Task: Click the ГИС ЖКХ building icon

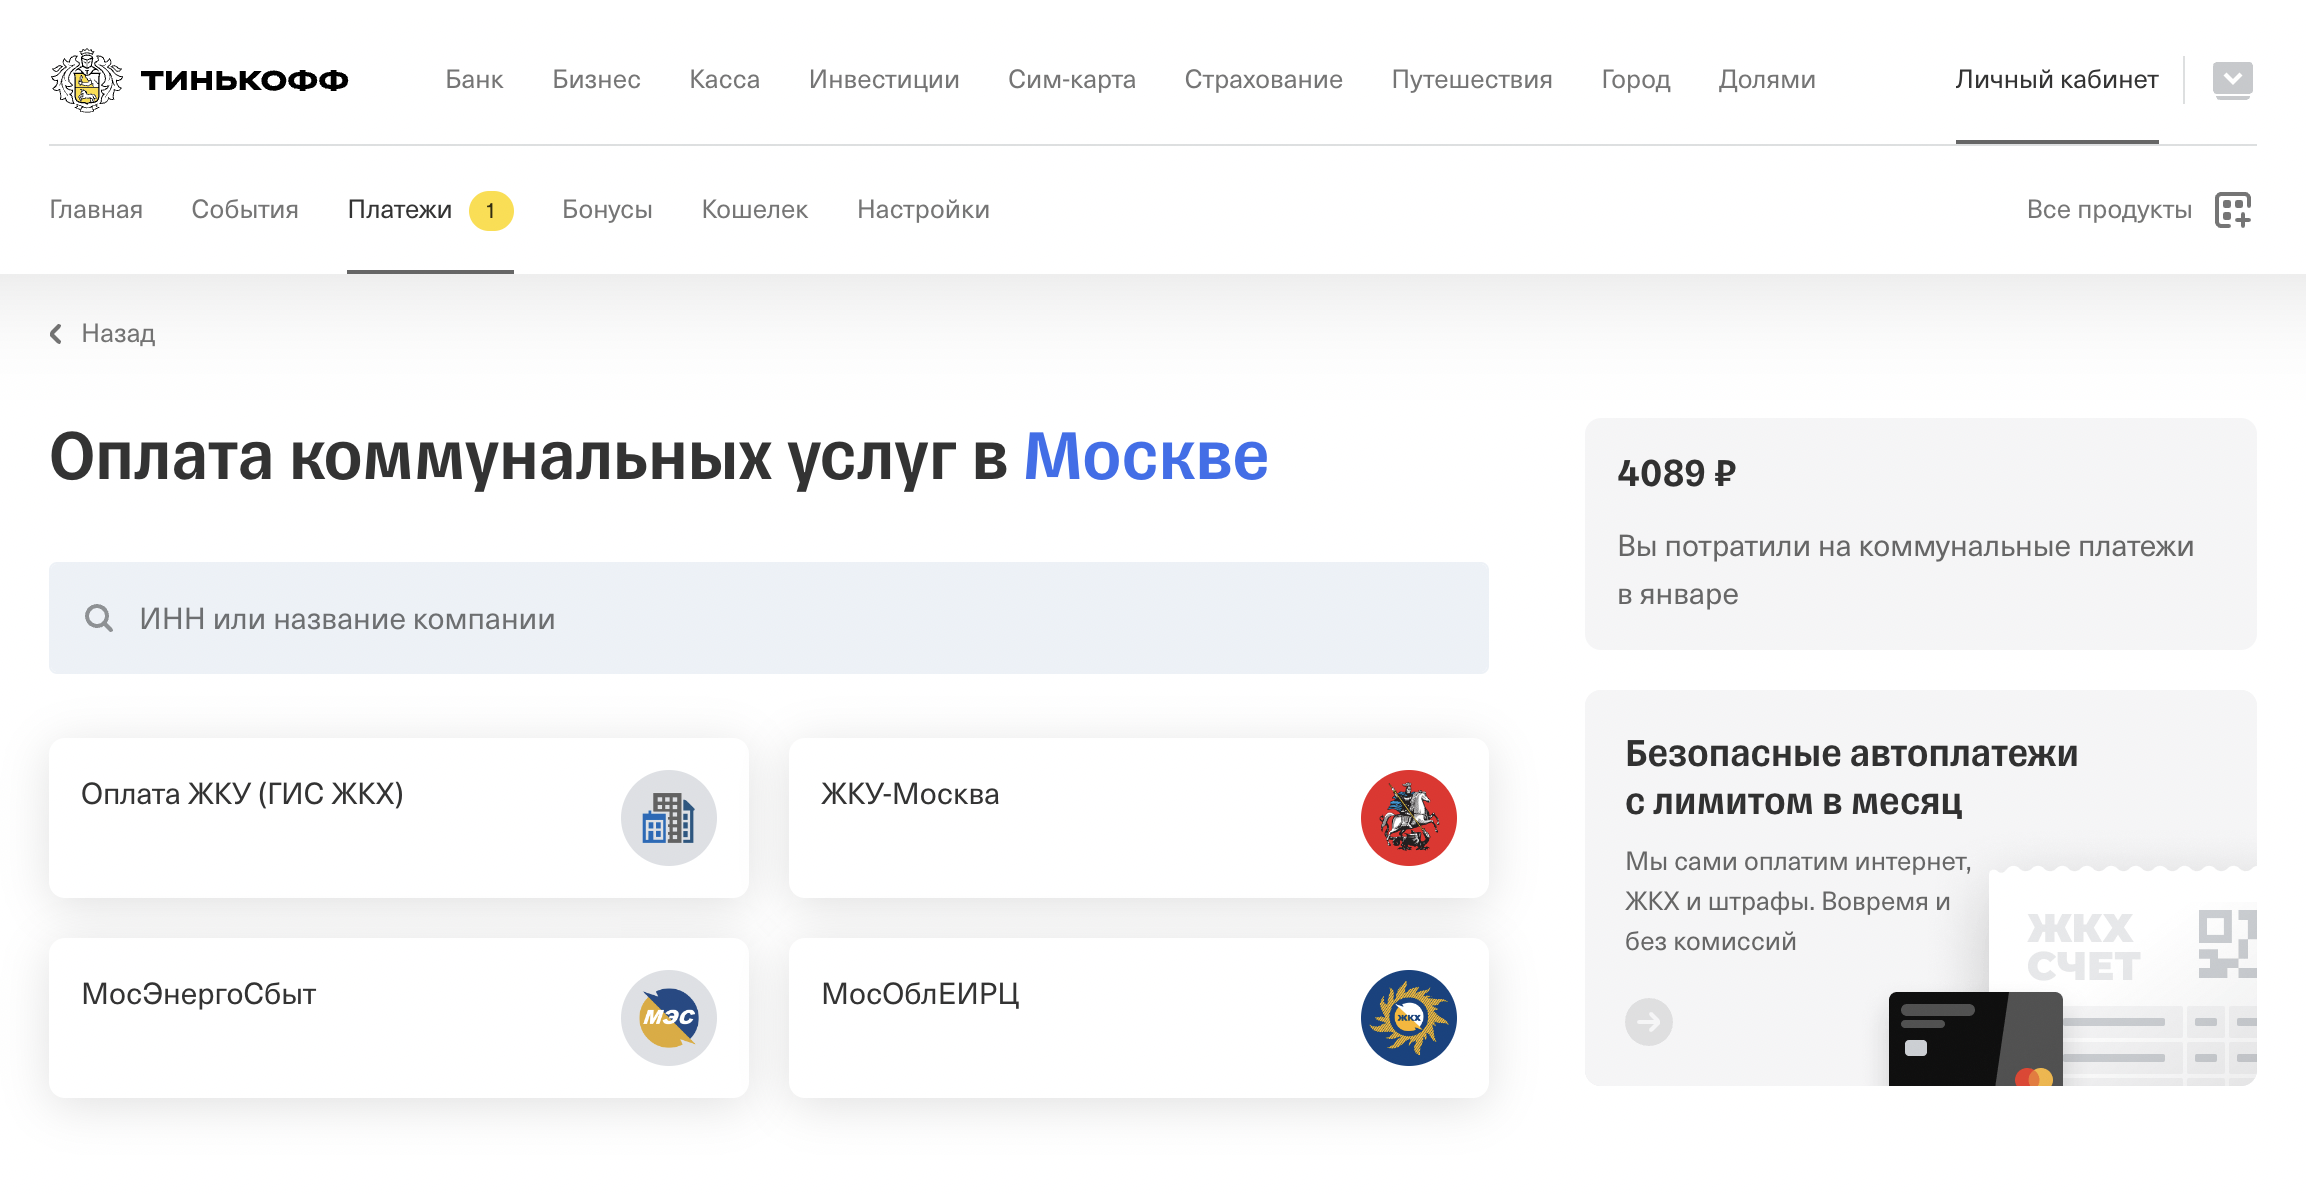Action: (669, 818)
